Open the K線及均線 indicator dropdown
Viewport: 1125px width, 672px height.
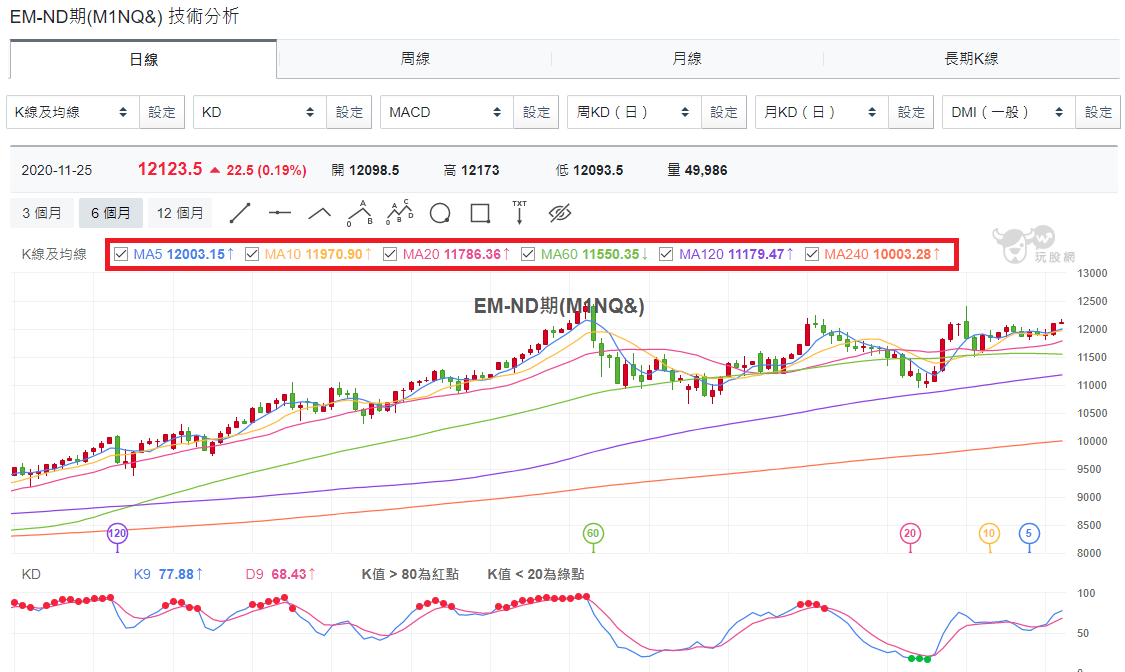(x=72, y=113)
